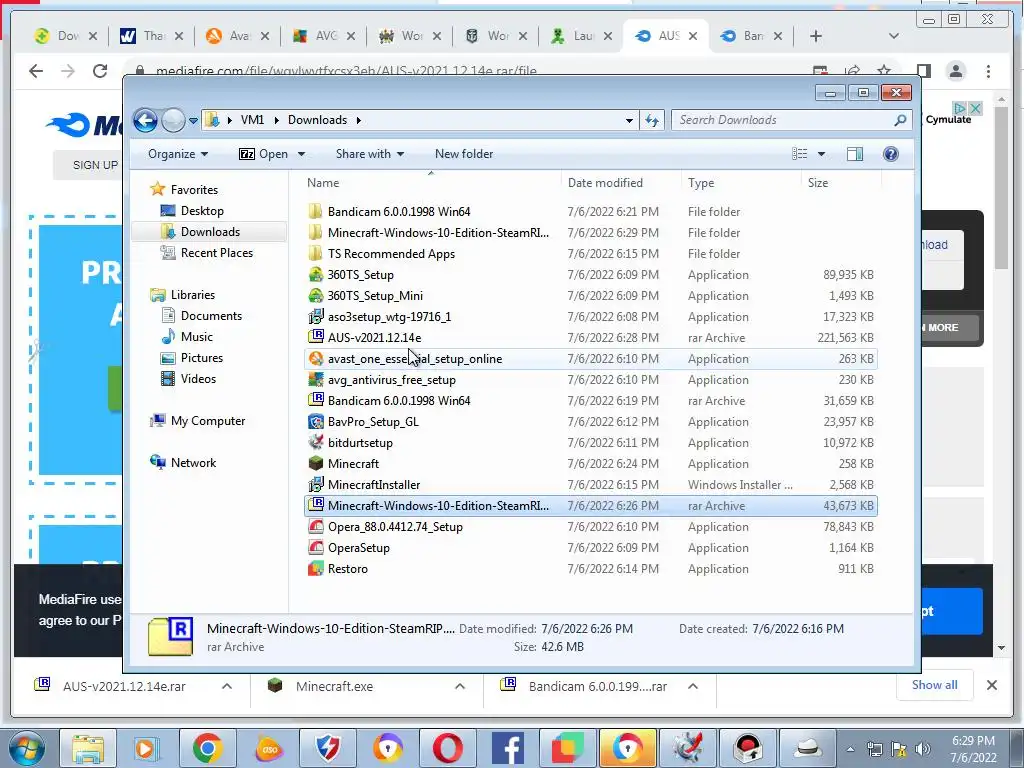Launch Opera from the taskbar
The width and height of the screenshot is (1024, 768).
click(x=447, y=748)
